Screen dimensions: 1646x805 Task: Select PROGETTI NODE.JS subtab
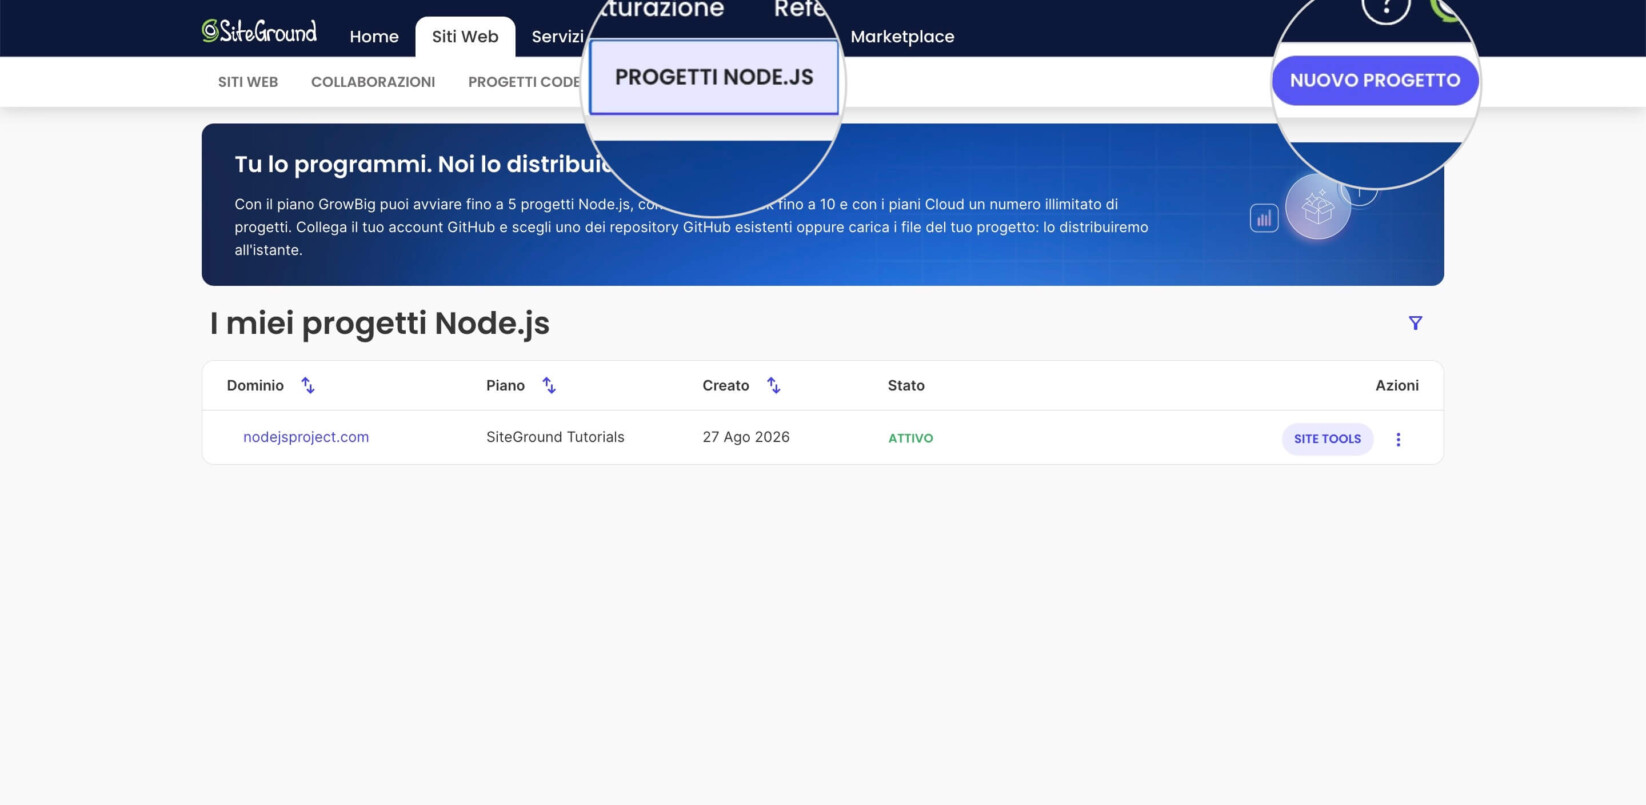pos(714,77)
